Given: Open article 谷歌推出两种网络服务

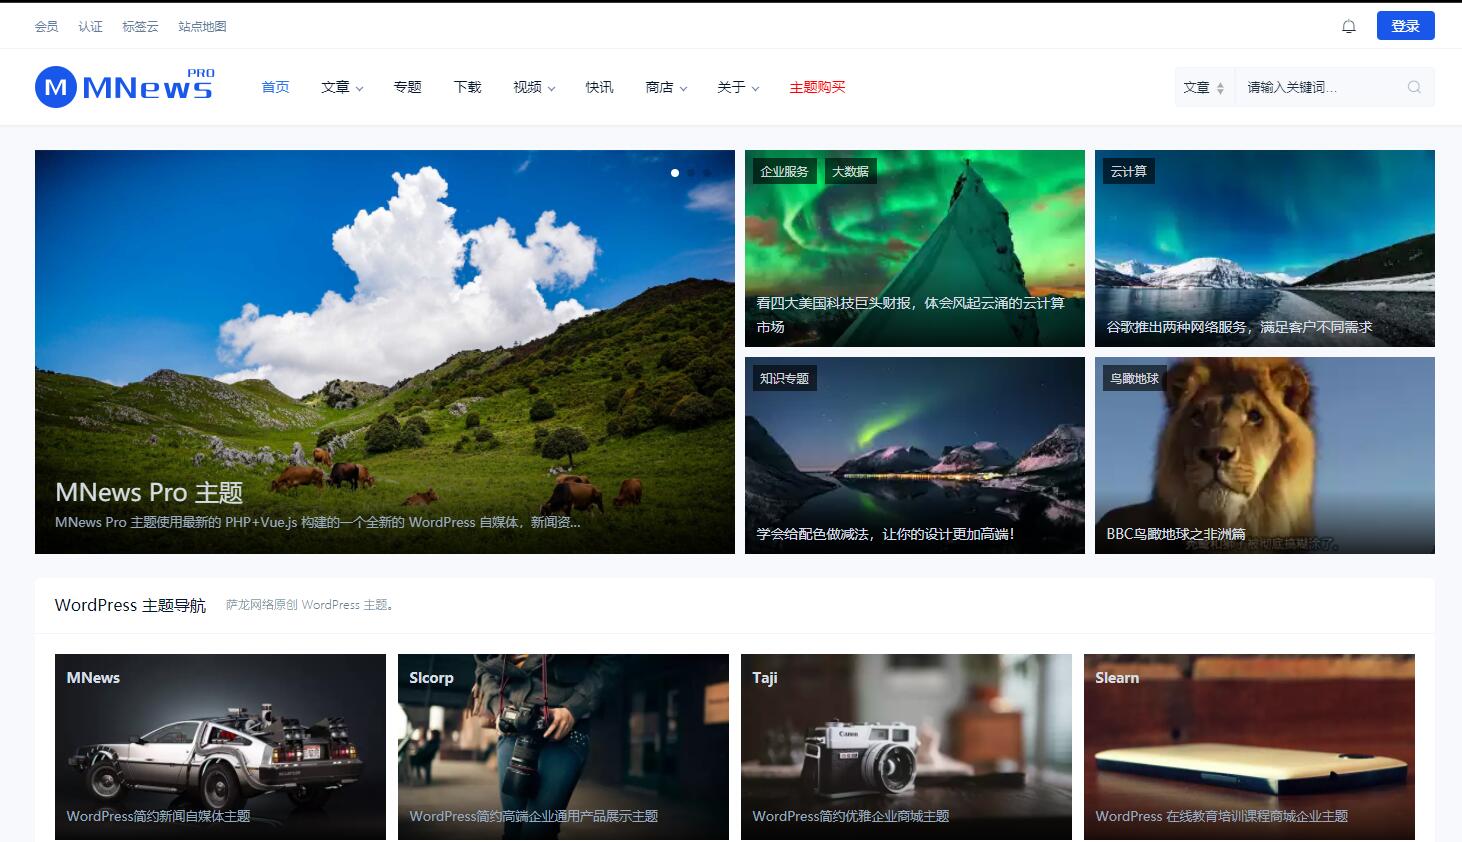Looking at the screenshot, I should (x=1239, y=327).
